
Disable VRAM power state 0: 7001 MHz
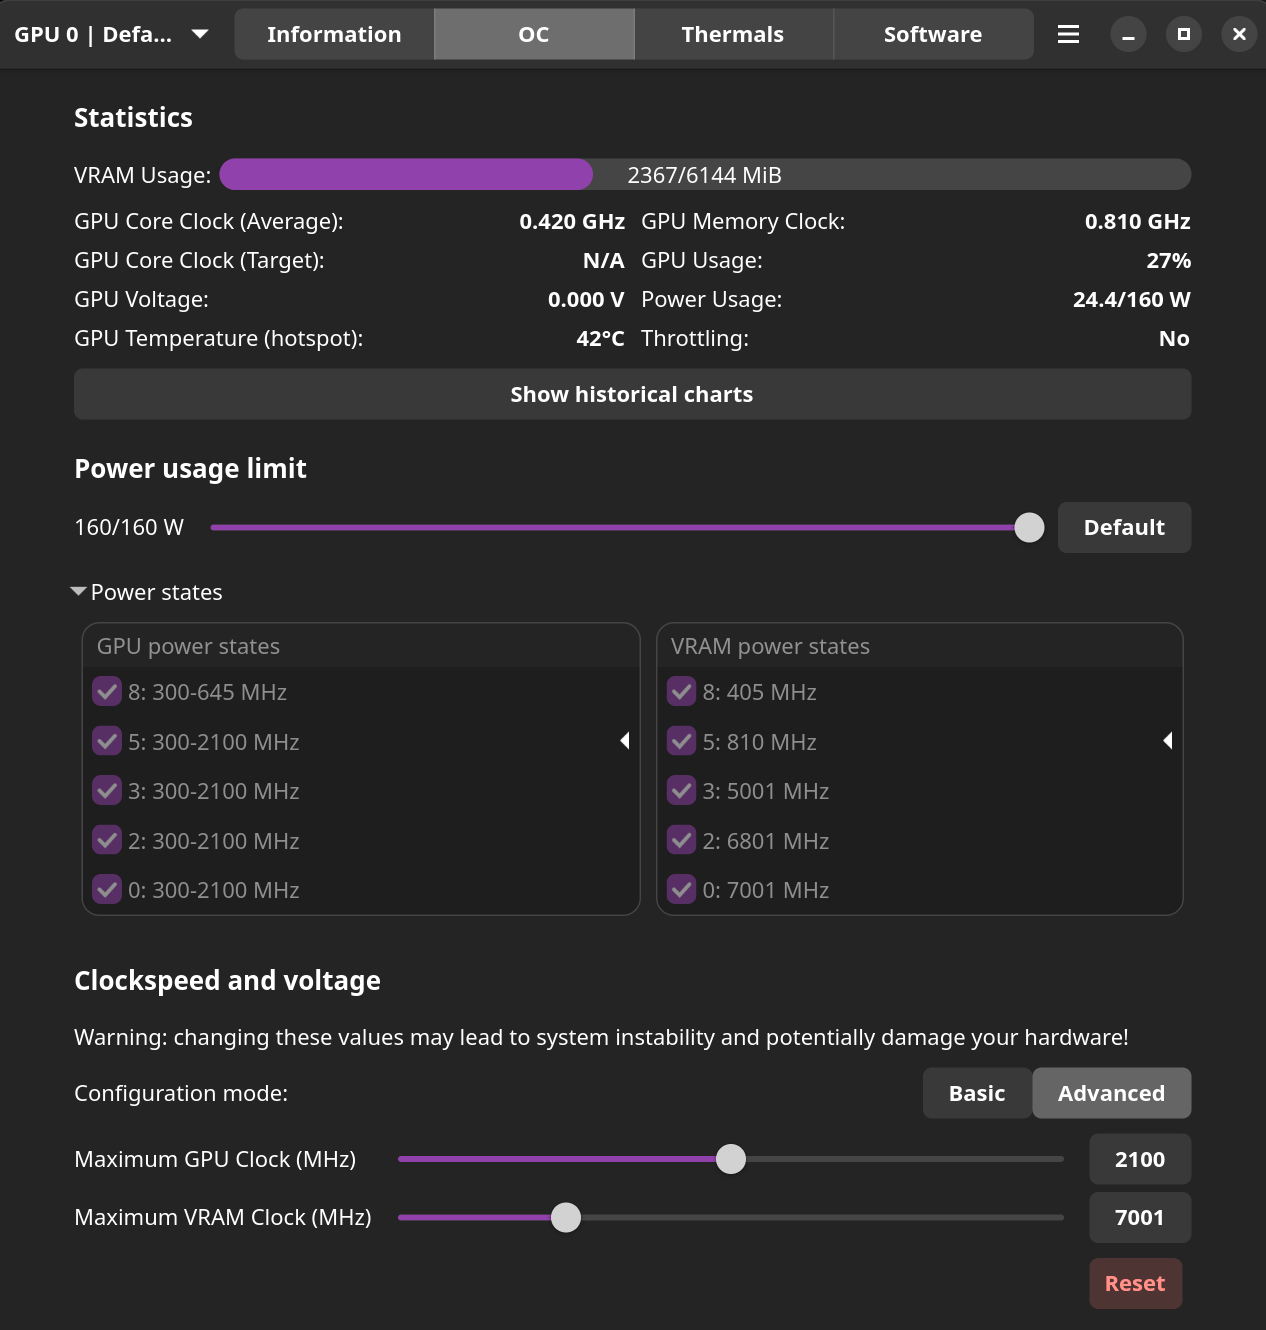click(x=682, y=890)
